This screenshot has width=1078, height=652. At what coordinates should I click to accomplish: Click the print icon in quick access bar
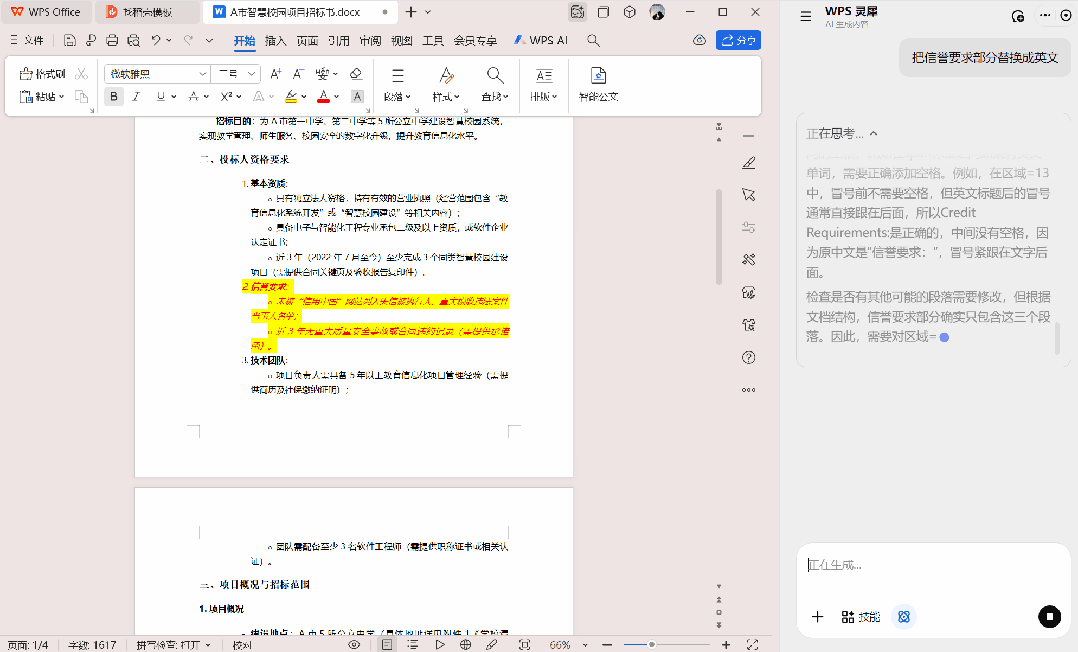pyautogui.click(x=111, y=41)
